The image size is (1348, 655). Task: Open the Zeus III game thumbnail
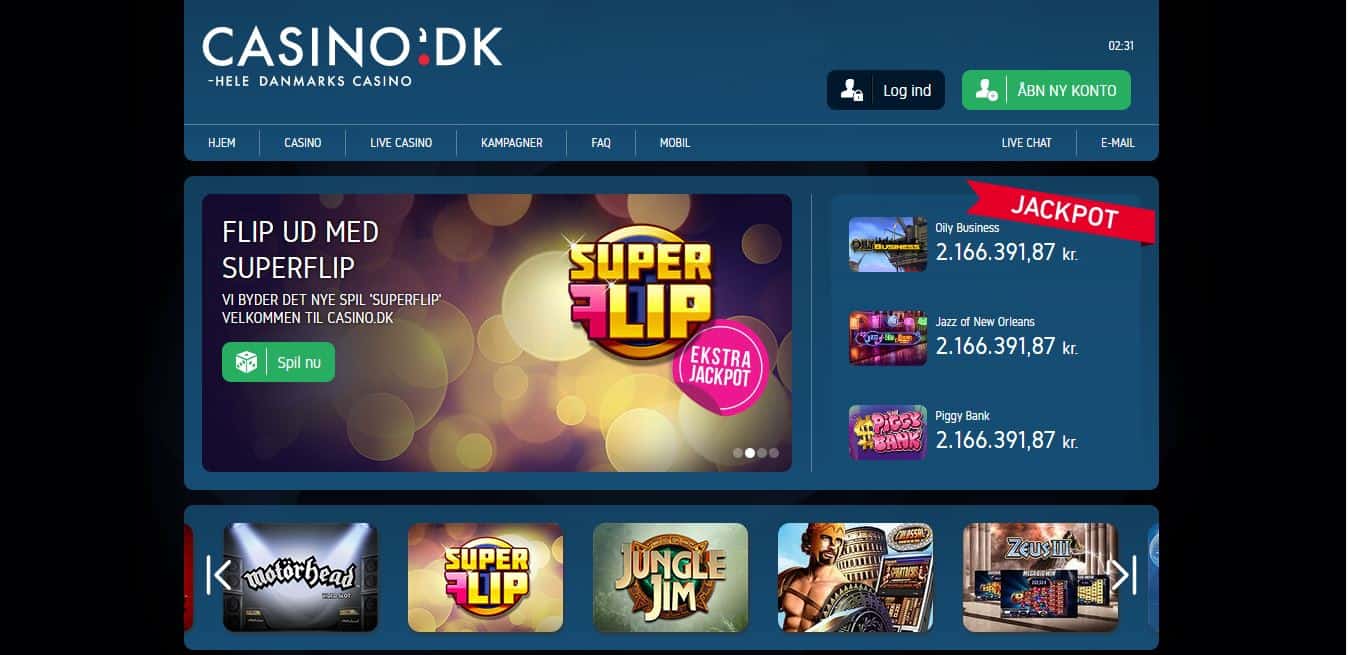point(1040,577)
